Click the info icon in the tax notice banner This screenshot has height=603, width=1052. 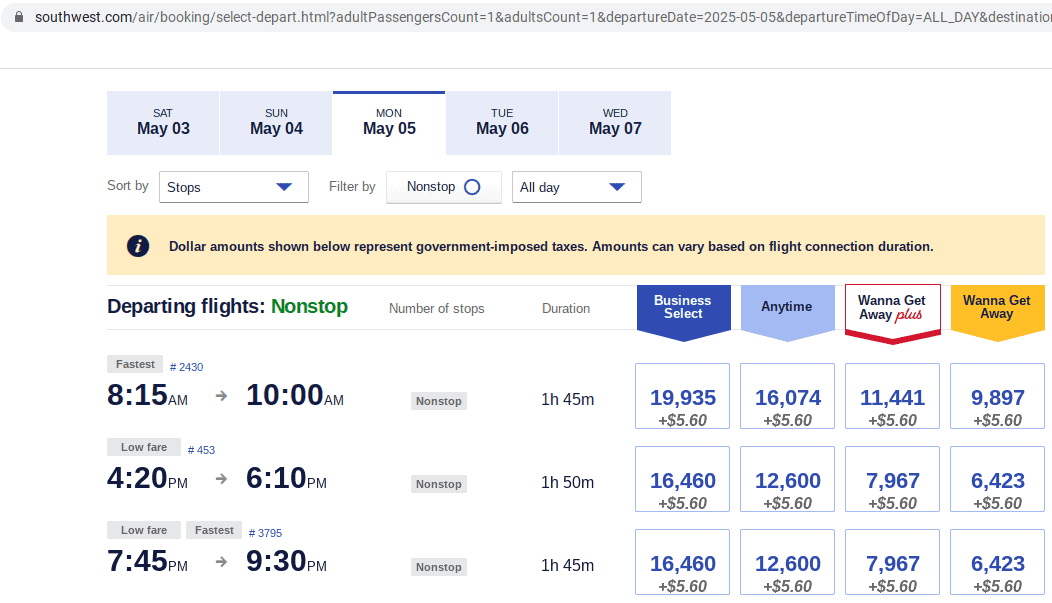[138, 246]
